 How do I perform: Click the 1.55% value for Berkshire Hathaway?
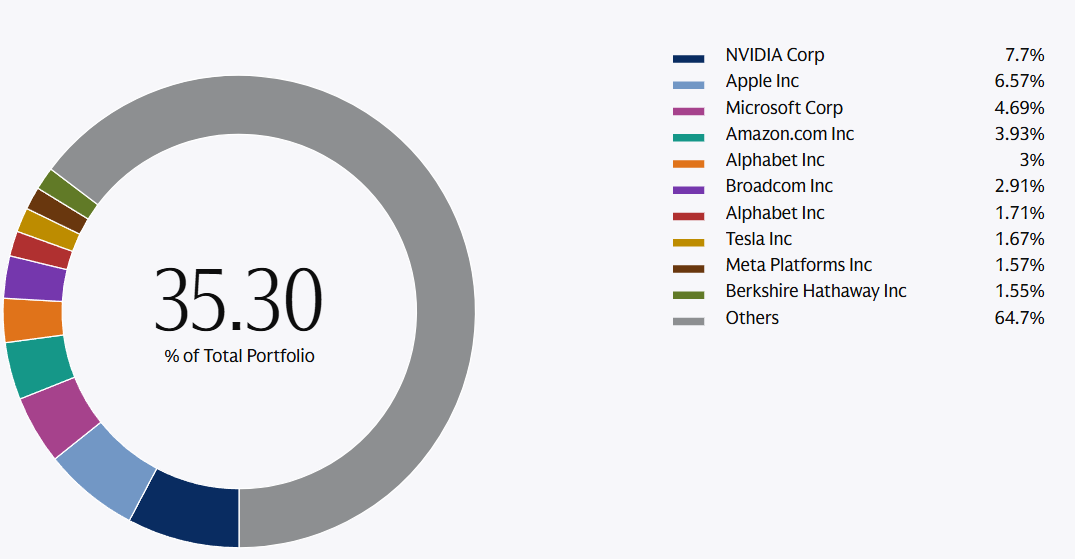(1019, 291)
